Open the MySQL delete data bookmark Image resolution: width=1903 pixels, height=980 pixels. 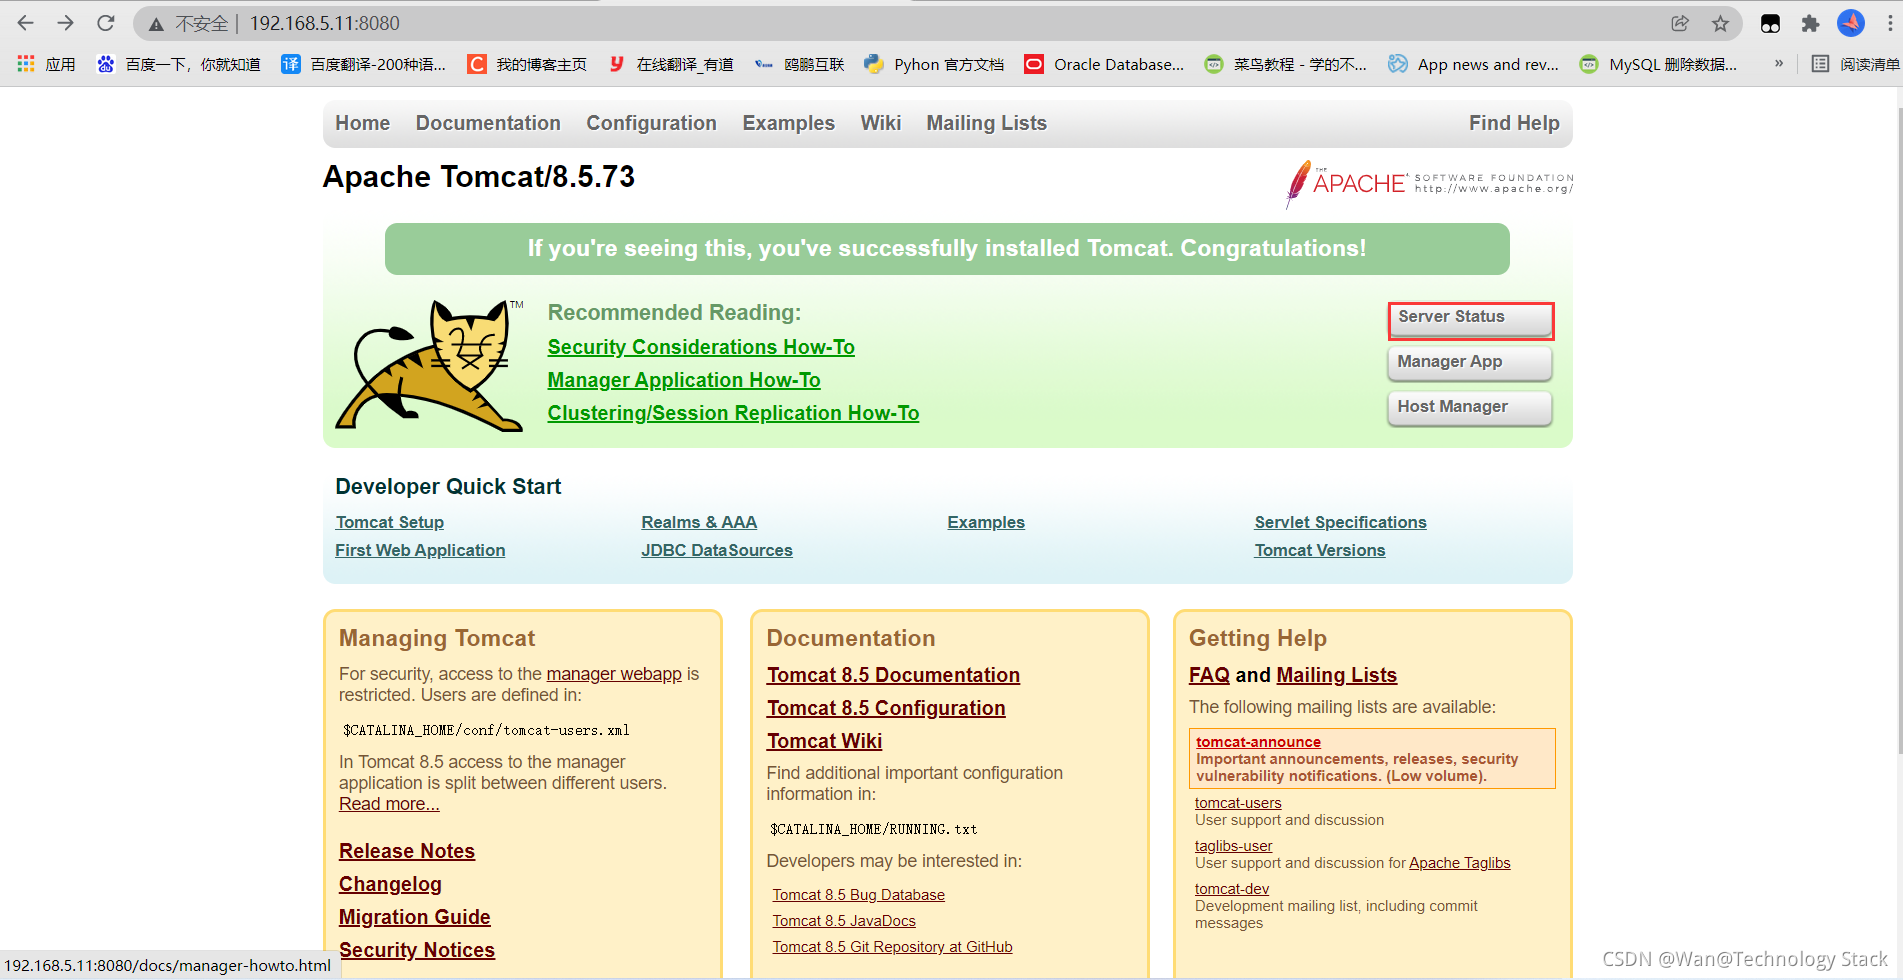[x=1658, y=64]
